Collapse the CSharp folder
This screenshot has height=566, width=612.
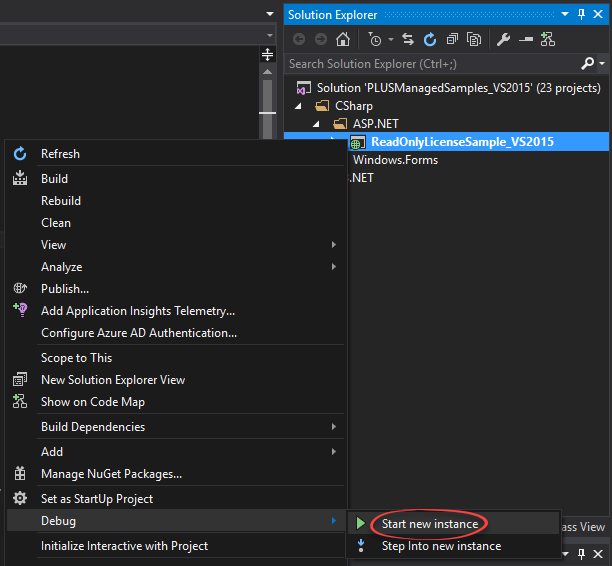(x=298, y=106)
